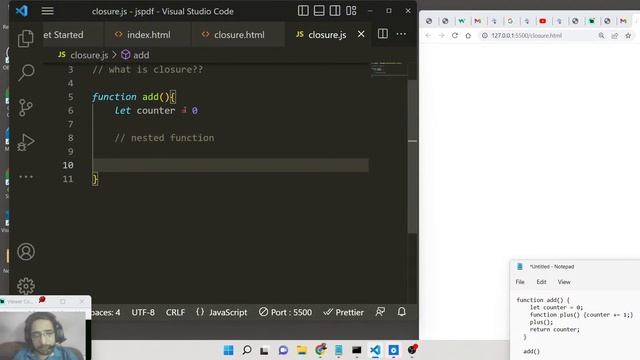Open the Run and Debug view
The height and width of the screenshot is (360, 640).
(x=26, y=142)
